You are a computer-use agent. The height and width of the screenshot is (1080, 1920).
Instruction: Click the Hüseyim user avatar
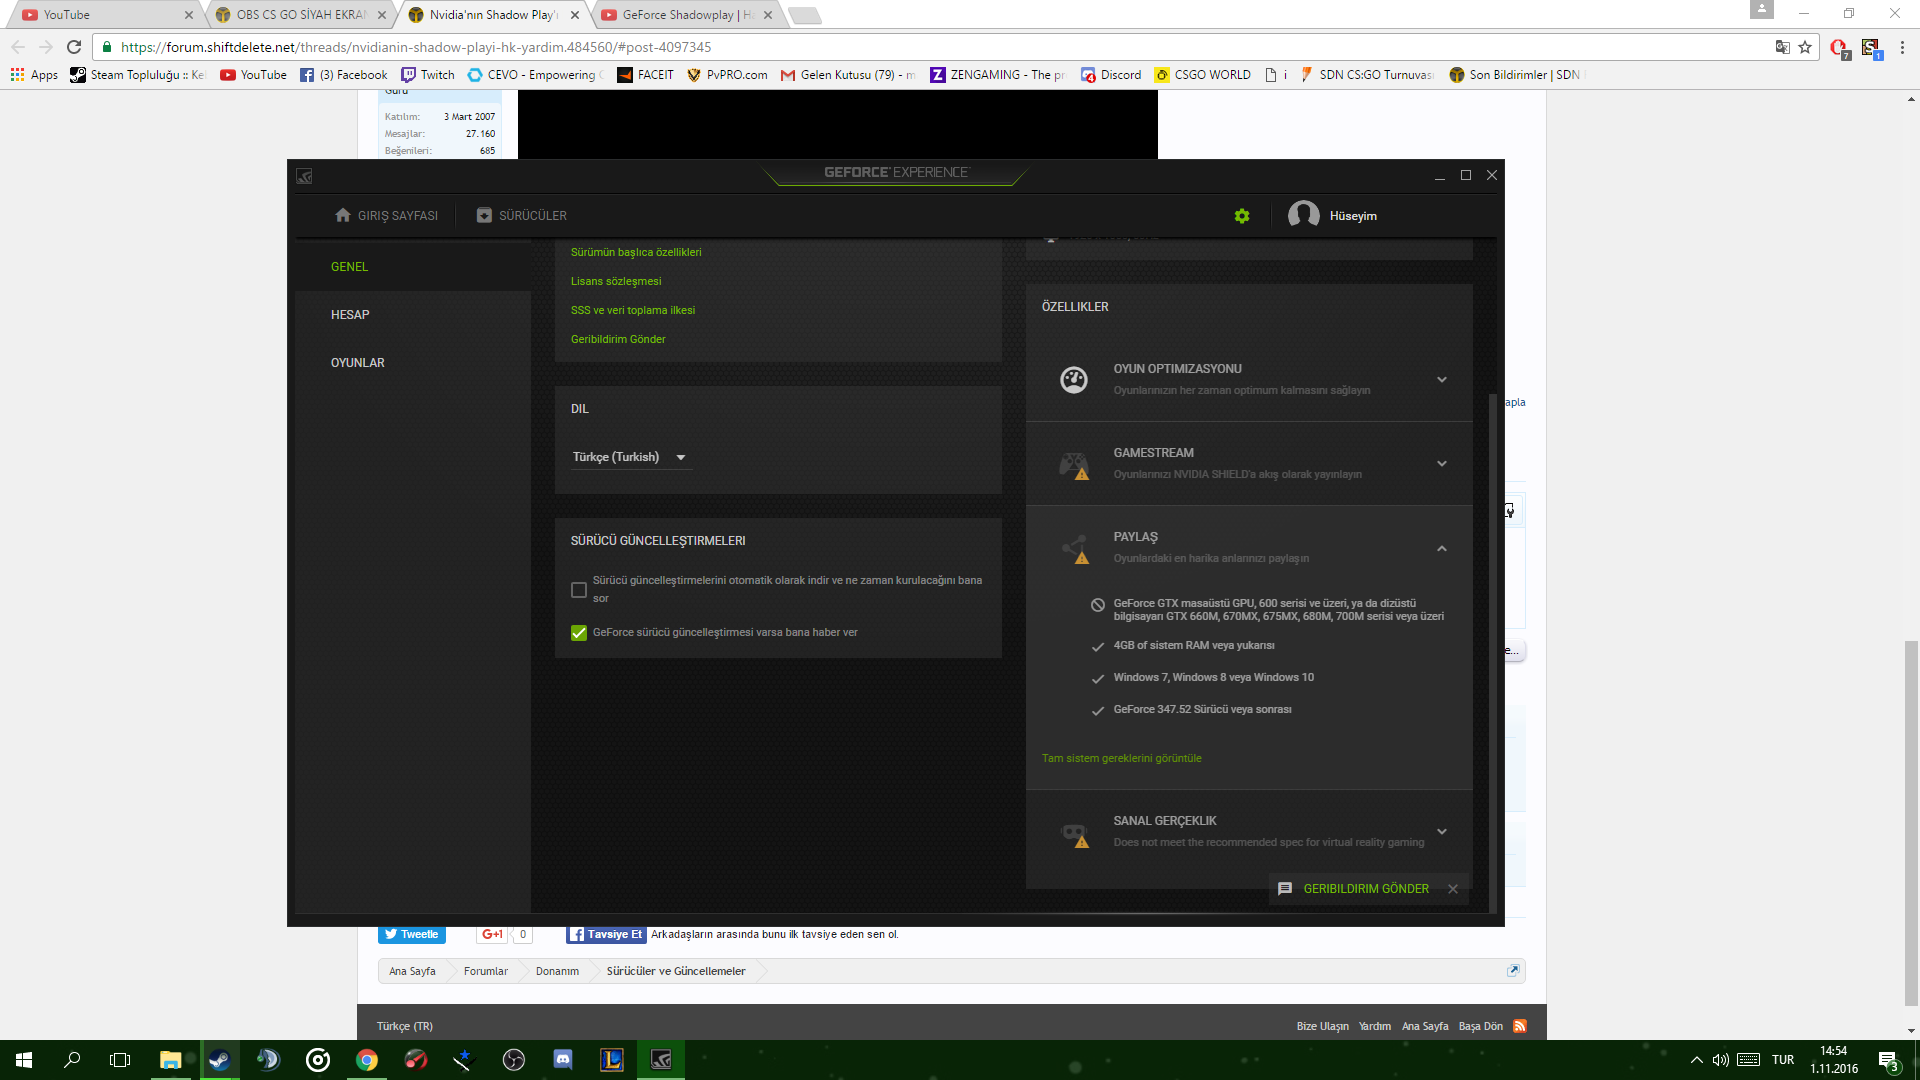(x=1303, y=215)
